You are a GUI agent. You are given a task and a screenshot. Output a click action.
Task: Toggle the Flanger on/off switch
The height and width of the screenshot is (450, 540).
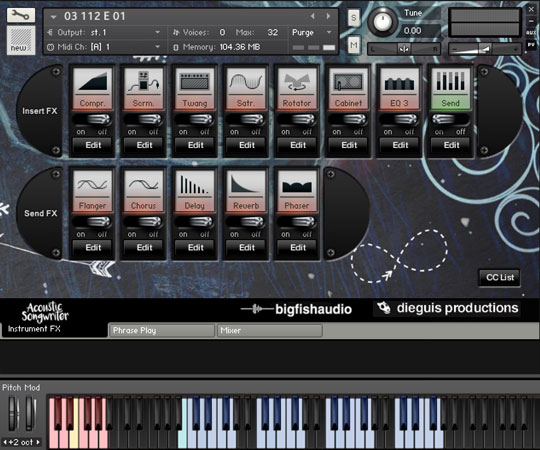[92, 222]
